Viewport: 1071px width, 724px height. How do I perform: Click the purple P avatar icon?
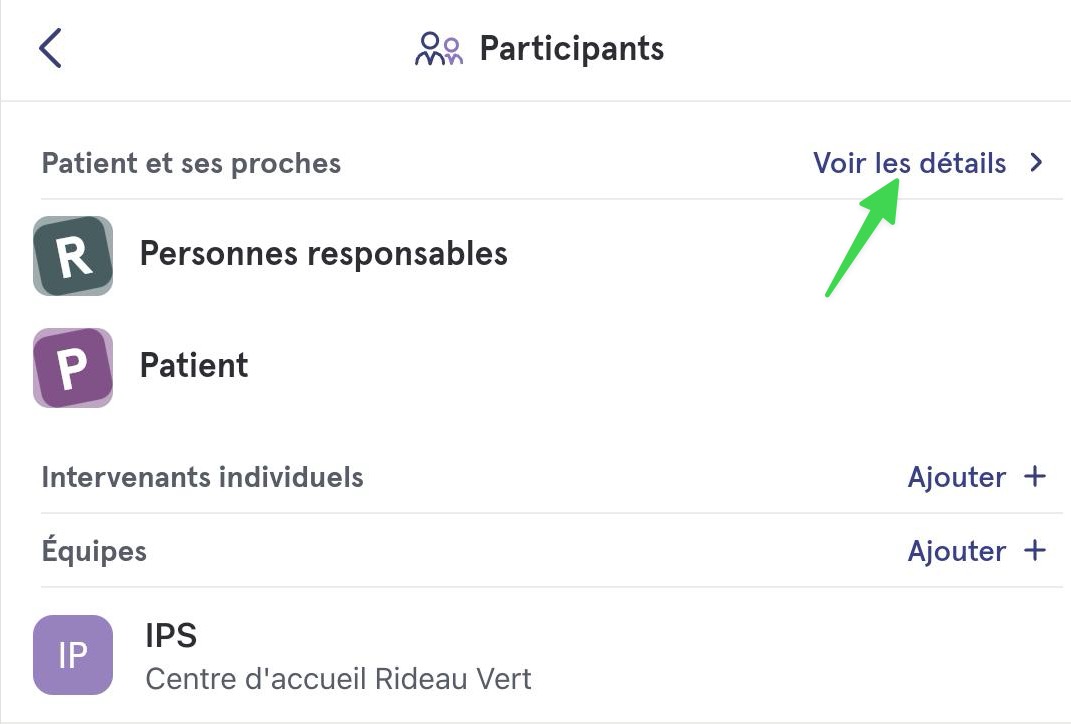[73, 367]
